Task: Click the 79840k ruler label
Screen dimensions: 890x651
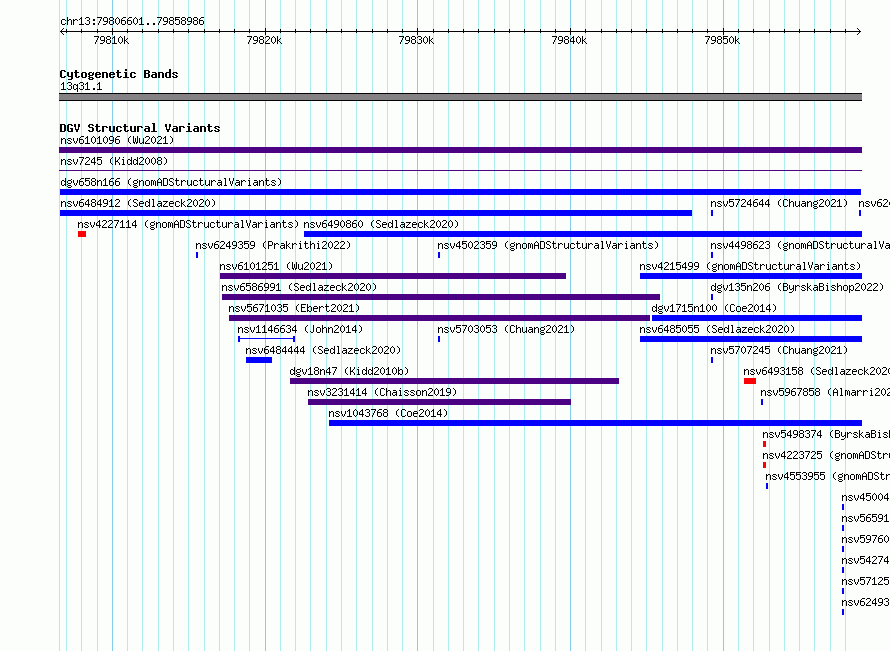Action: pos(569,40)
